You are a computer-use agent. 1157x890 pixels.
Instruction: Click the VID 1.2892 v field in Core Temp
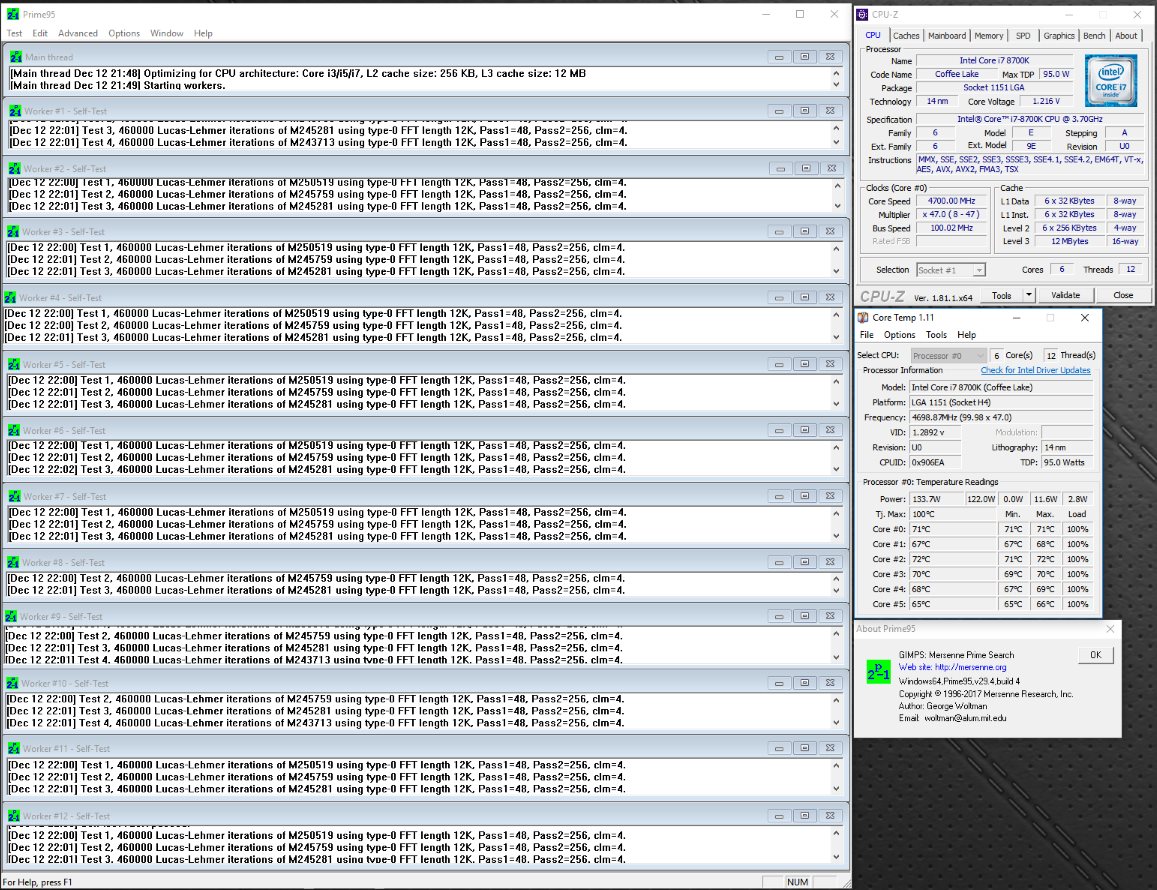click(x=935, y=432)
